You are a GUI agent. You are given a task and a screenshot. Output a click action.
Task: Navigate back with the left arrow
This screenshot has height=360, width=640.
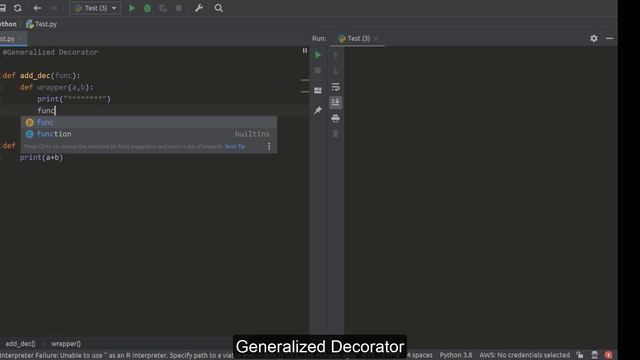(37, 8)
